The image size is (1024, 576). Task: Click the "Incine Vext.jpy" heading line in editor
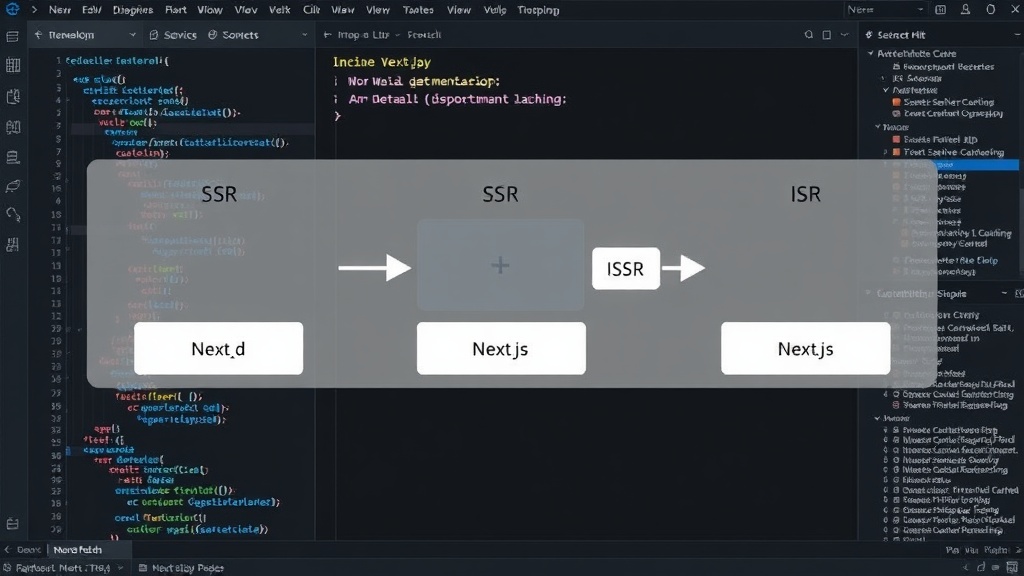click(x=382, y=62)
